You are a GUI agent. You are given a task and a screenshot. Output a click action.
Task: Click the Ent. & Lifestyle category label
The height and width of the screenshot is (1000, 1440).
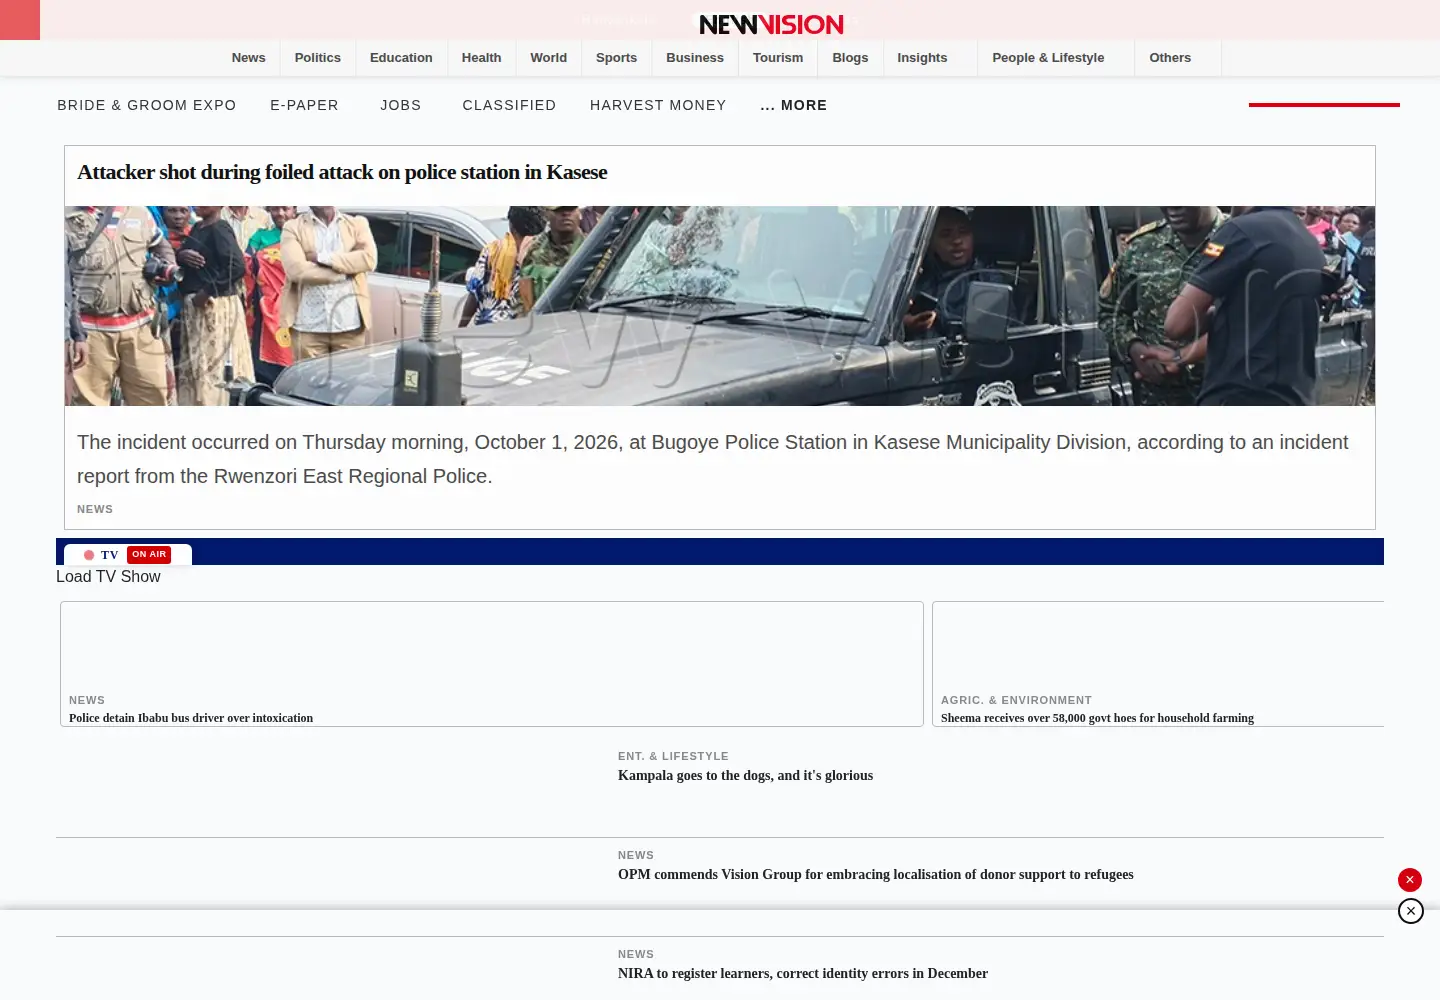click(x=673, y=756)
